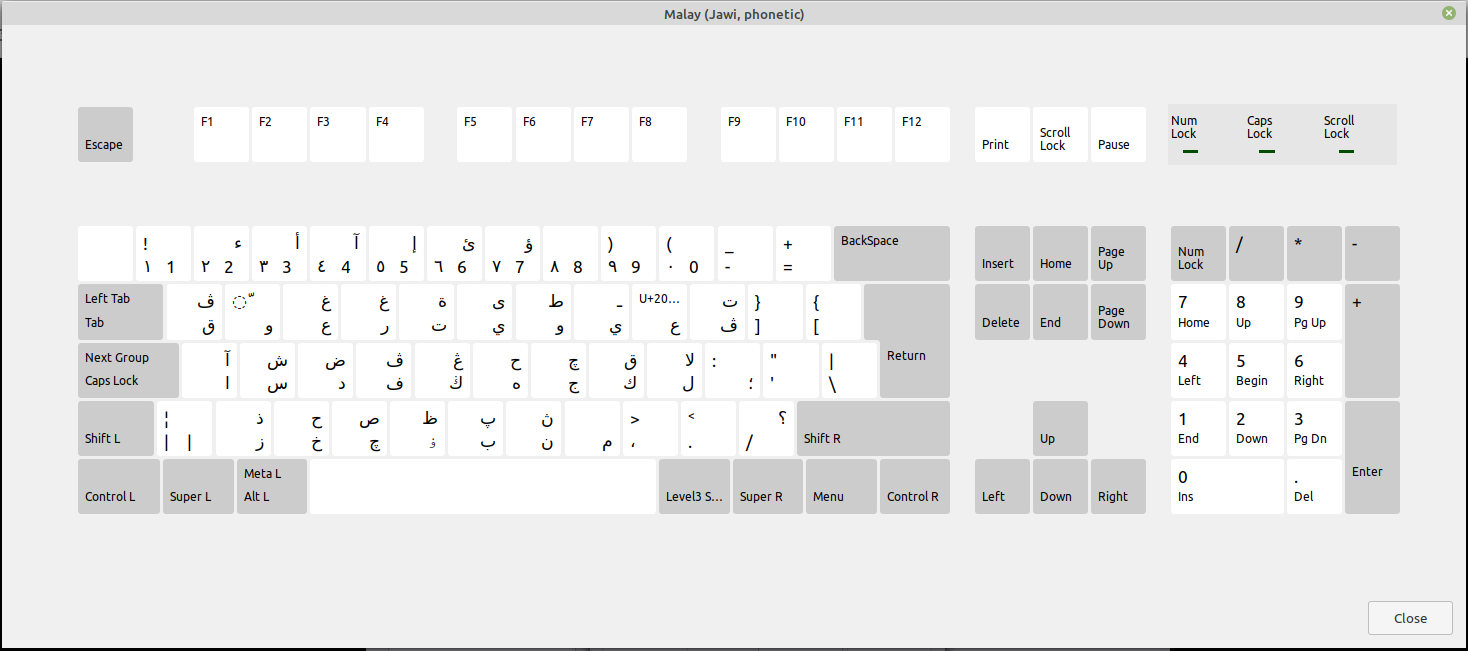Click the Escape key
The width and height of the screenshot is (1468, 651).
[105, 134]
